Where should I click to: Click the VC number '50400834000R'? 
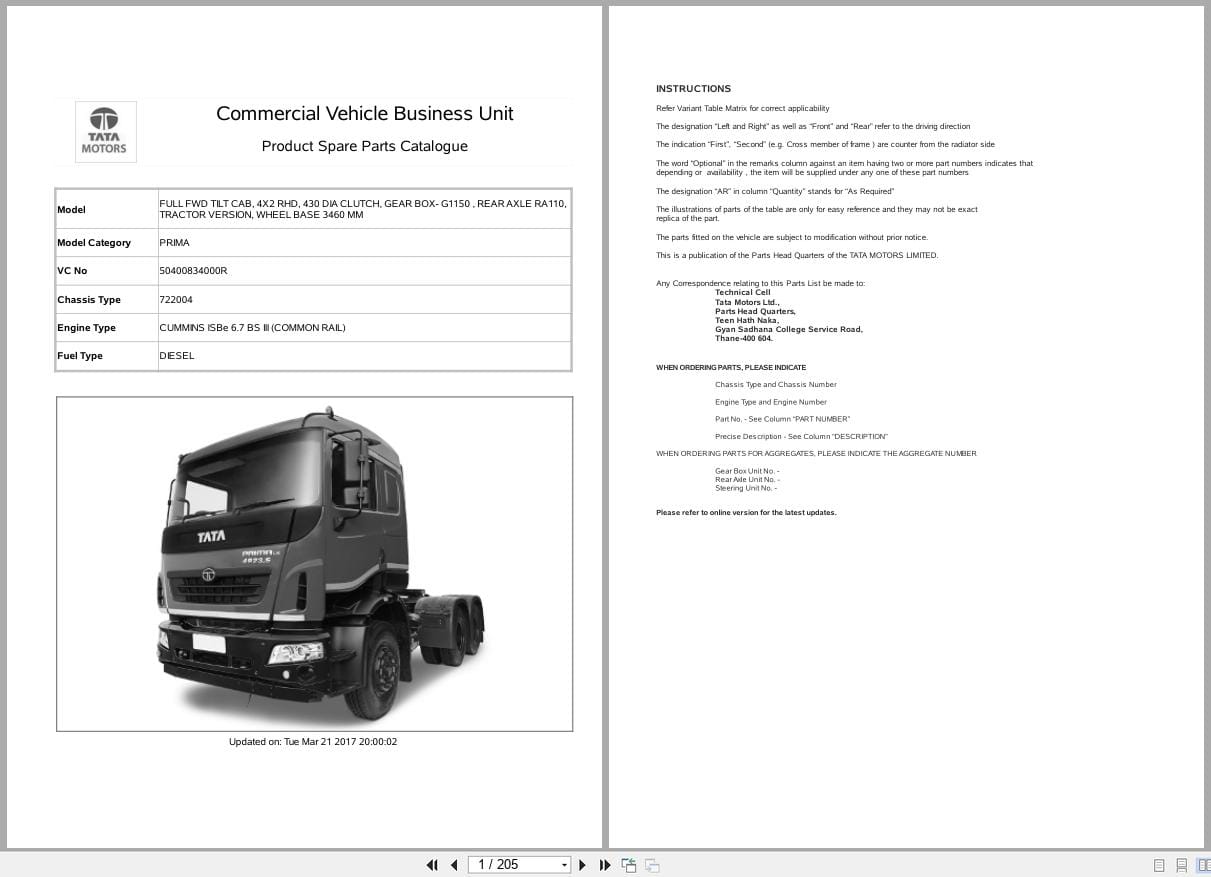[x=193, y=271]
